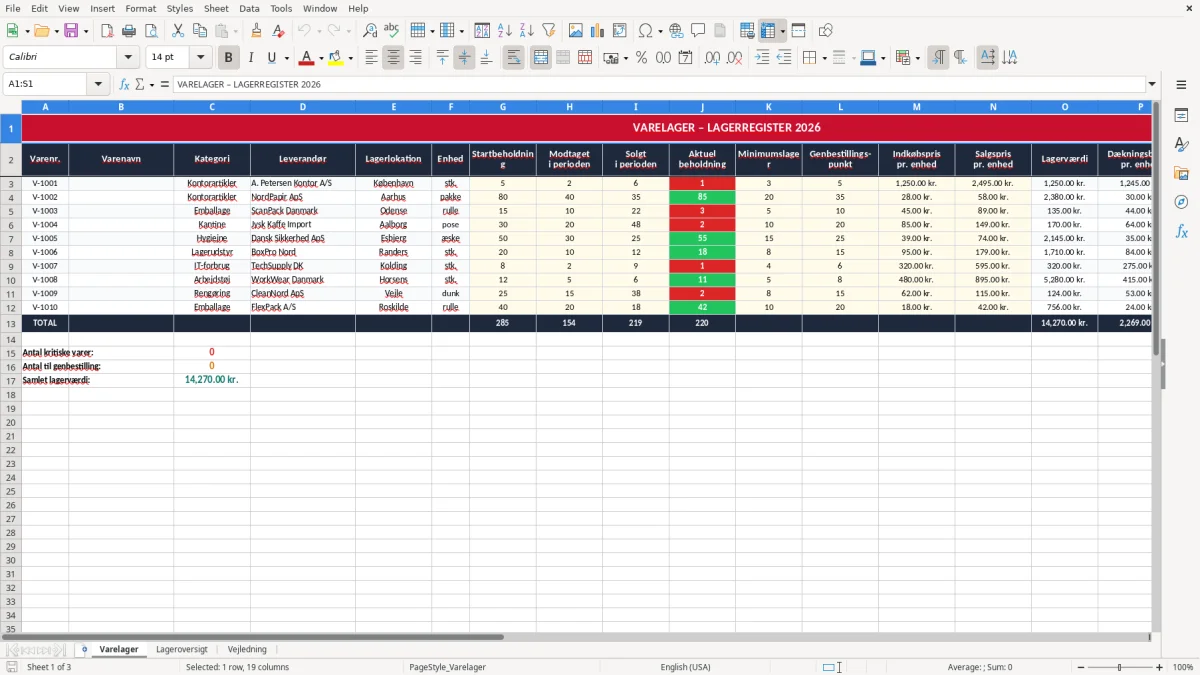Viewport: 1200px width, 675px height.
Task: Open the File menu
Action: point(13,8)
